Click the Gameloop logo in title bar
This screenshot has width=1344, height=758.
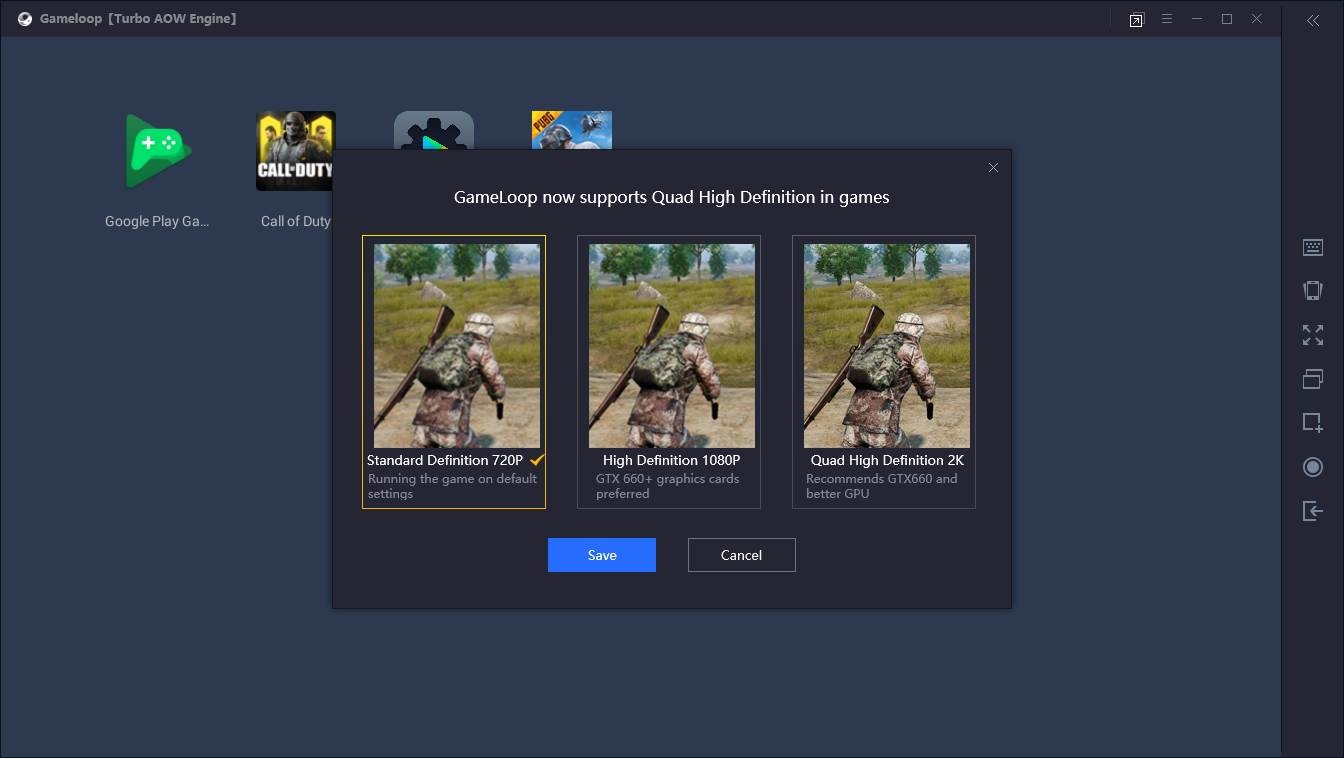point(24,19)
